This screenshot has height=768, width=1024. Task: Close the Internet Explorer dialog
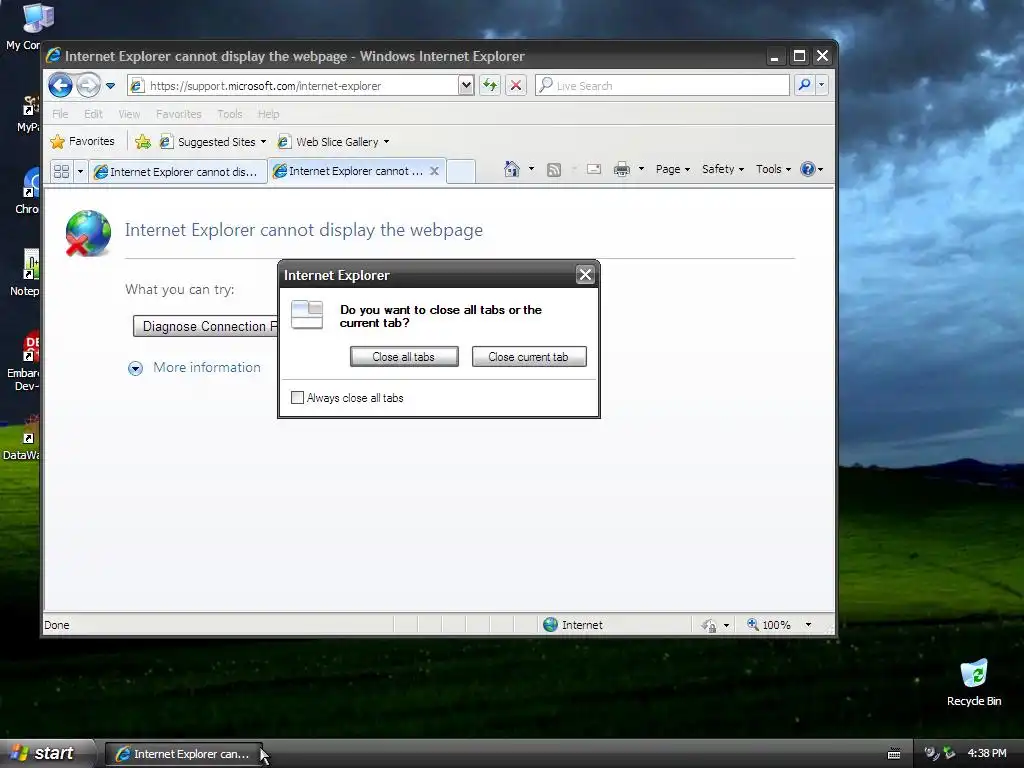[585, 275]
